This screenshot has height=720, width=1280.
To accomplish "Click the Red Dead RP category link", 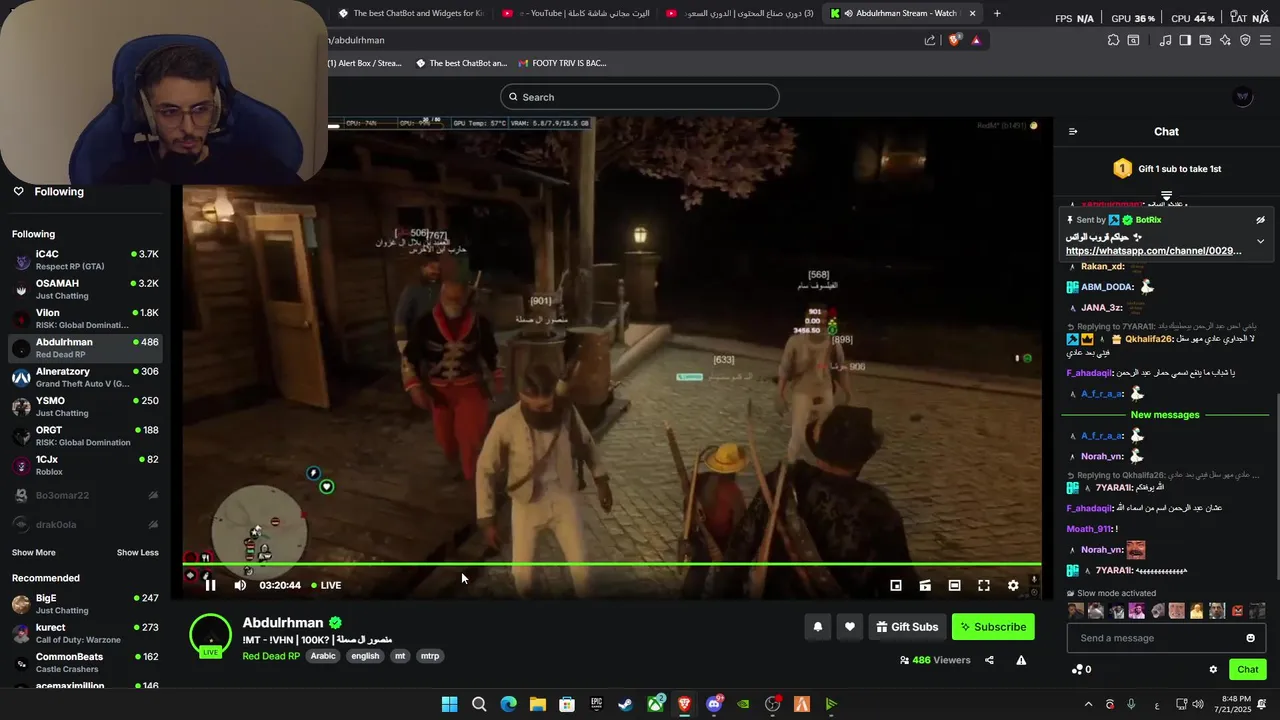I will (271, 656).
